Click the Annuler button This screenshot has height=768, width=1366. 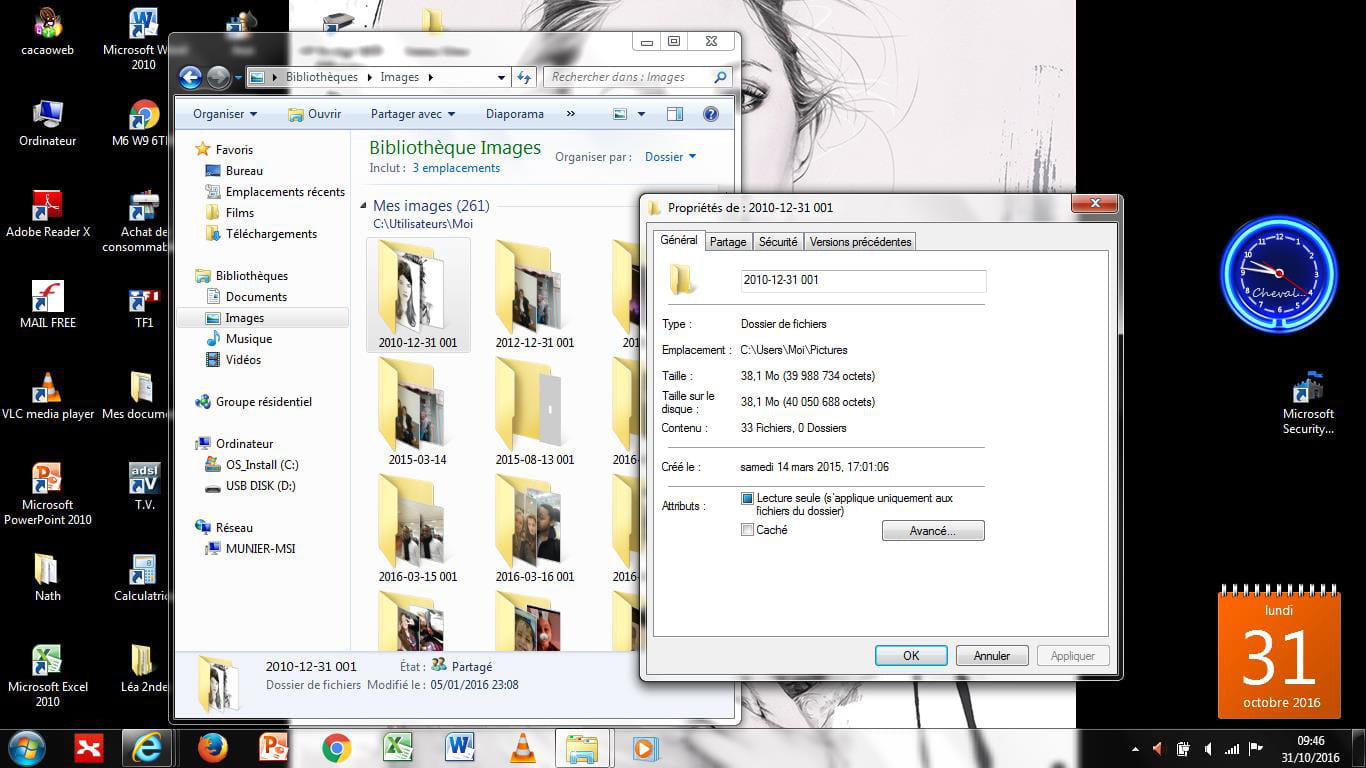[992, 656]
